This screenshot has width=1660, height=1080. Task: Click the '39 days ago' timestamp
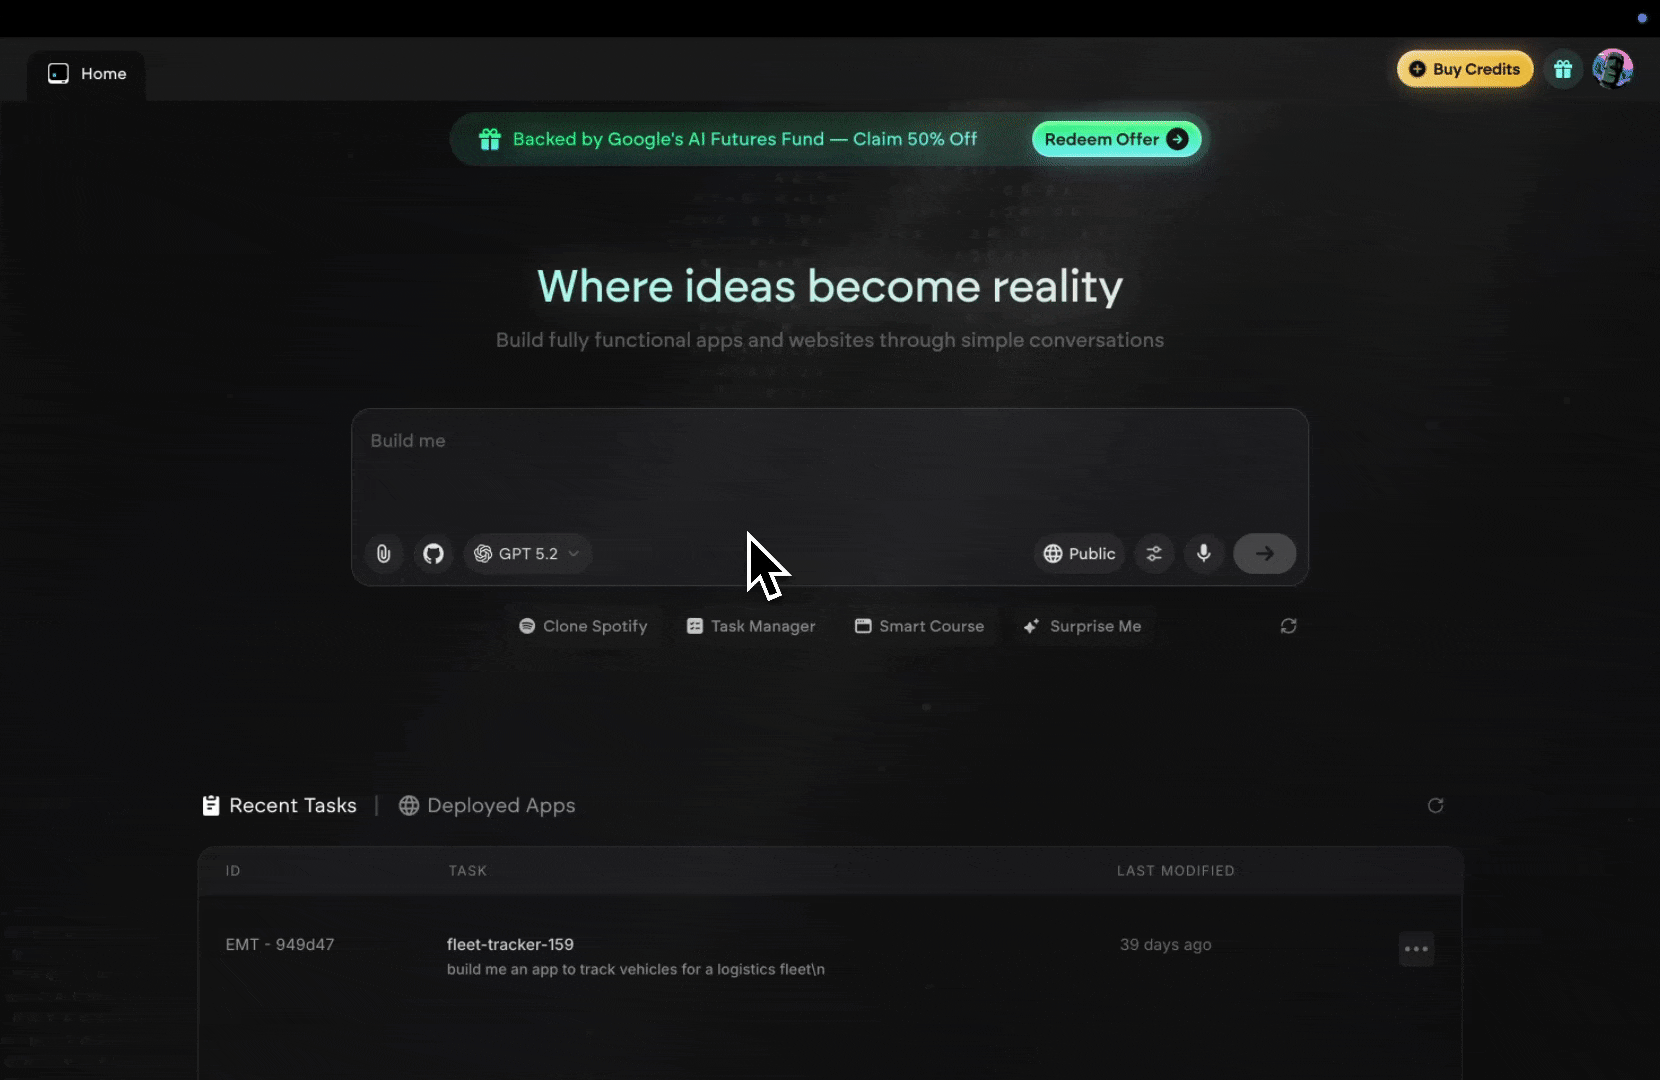click(1165, 945)
